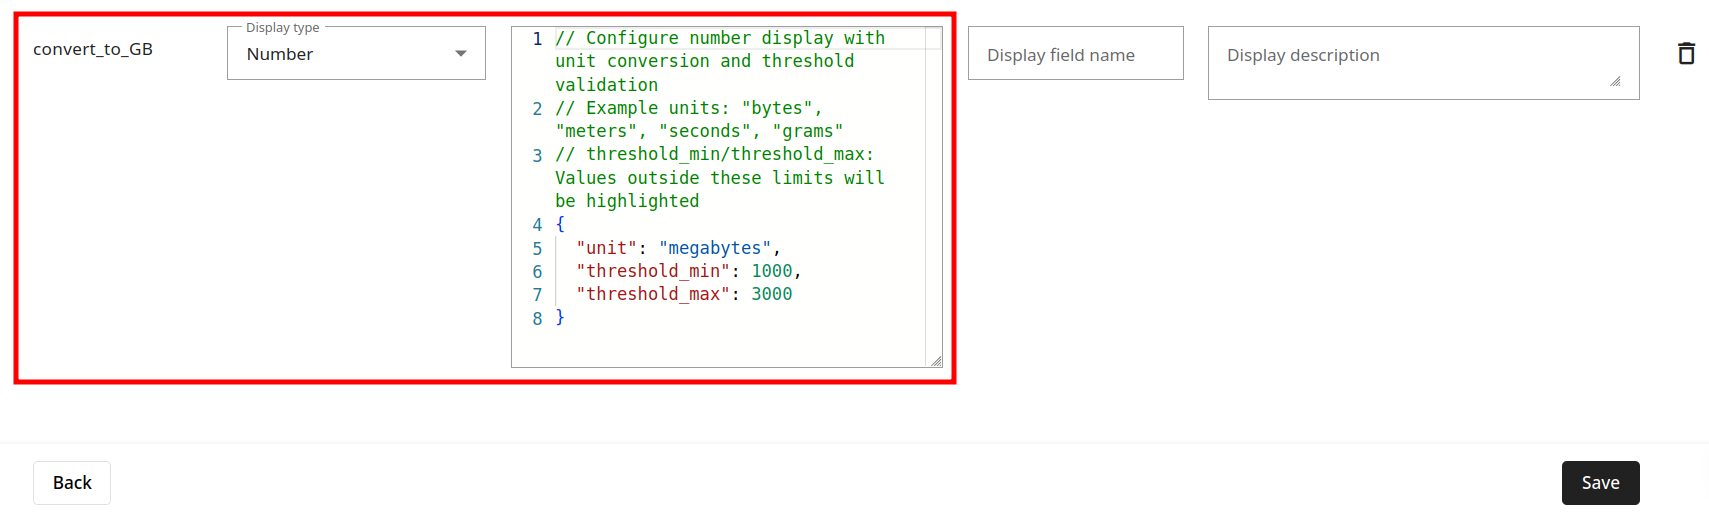Click the closing brace on line 8
1709x516 pixels.
[560, 317]
